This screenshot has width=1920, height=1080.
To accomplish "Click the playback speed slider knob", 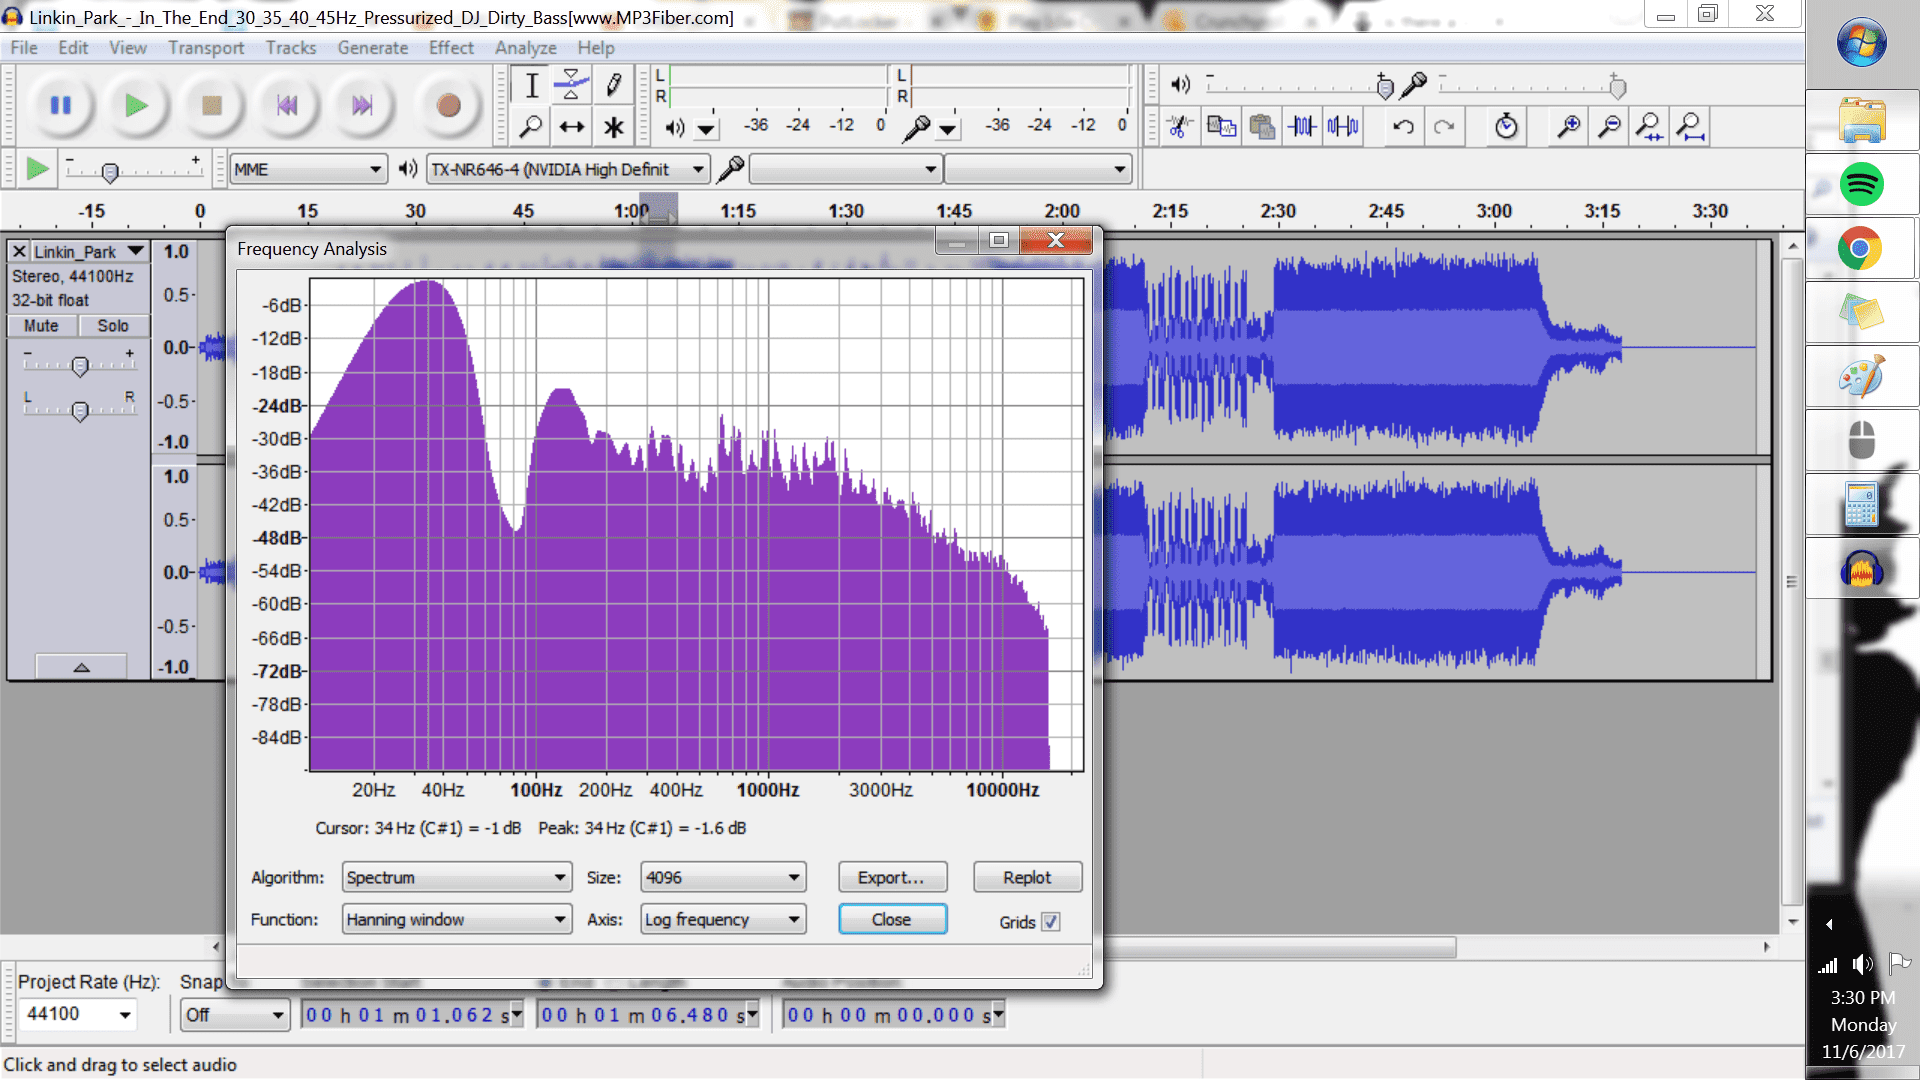I will tap(110, 172).
